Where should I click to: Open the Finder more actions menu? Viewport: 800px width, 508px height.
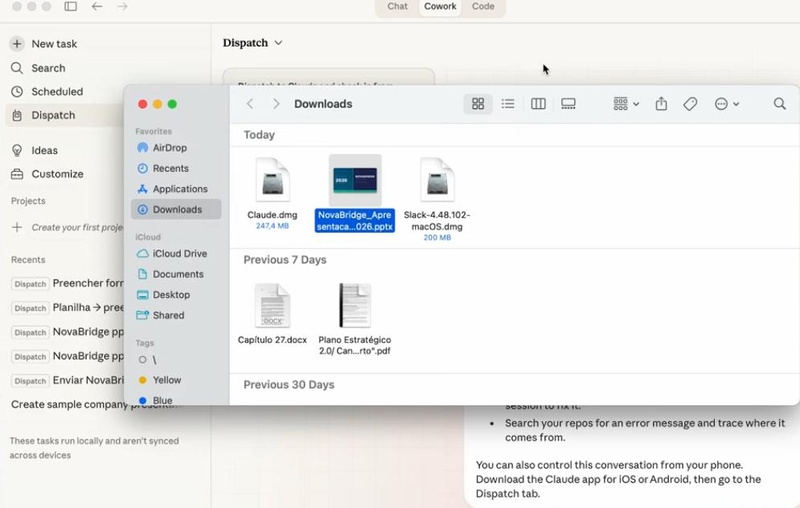coord(727,104)
